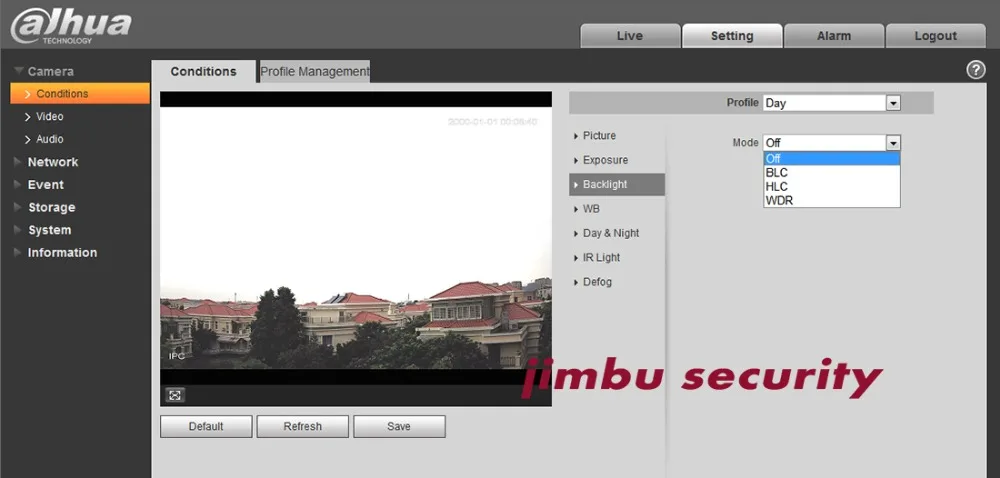1000x478 pixels.
Task: Switch to the Profile Management tab
Action: coord(314,71)
